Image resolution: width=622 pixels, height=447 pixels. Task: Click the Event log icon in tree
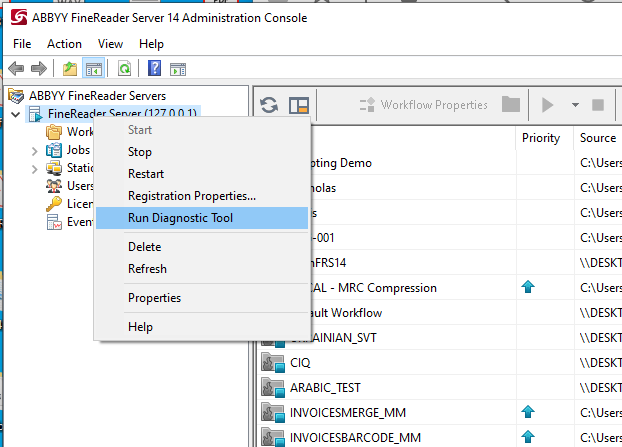pos(54,222)
